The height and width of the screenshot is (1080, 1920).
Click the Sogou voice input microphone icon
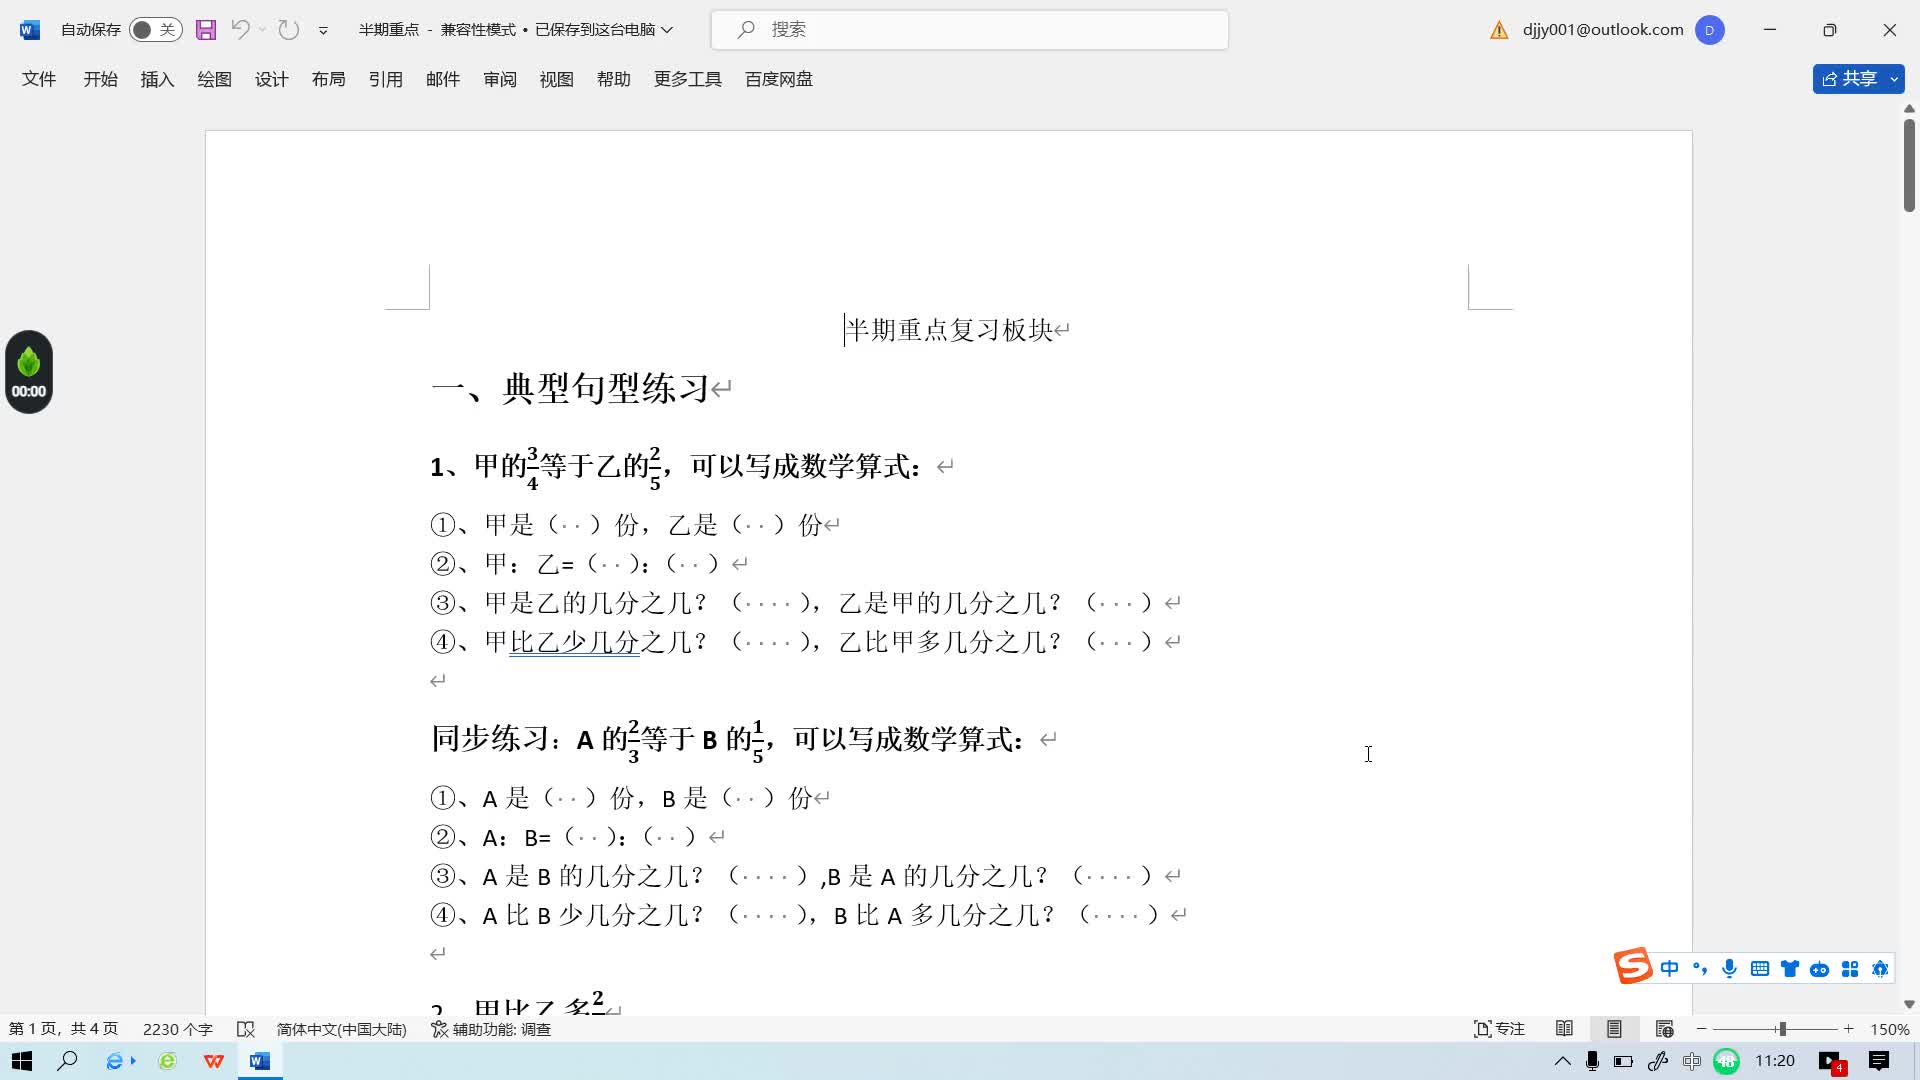[x=1729, y=968]
